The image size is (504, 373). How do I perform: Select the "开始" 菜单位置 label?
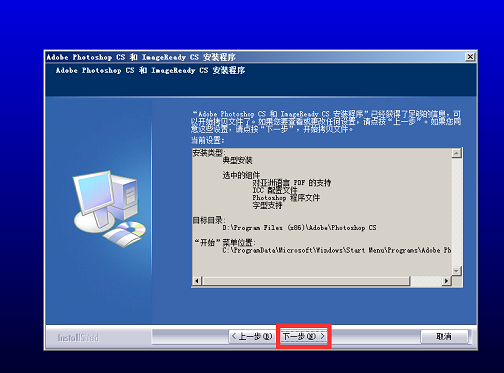click(x=225, y=243)
